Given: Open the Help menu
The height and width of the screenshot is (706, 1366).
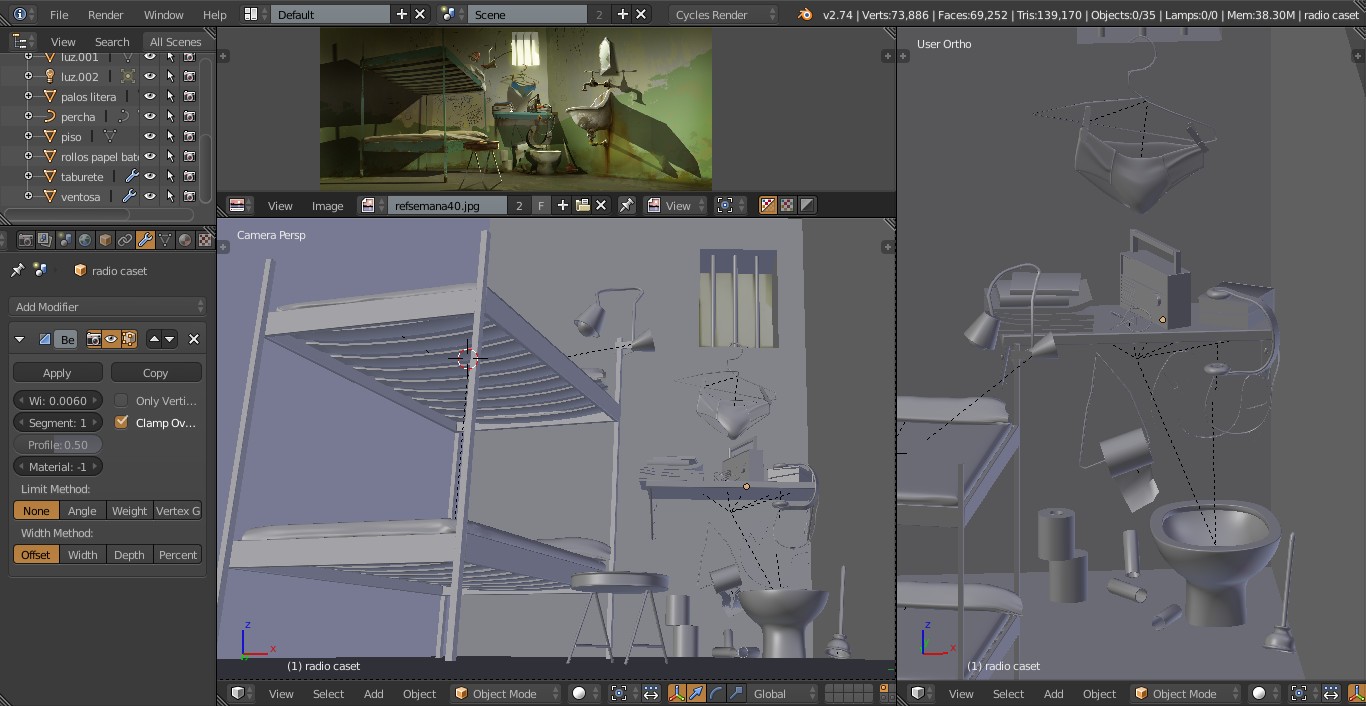Looking at the screenshot, I should pyautogui.click(x=214, y=14).
